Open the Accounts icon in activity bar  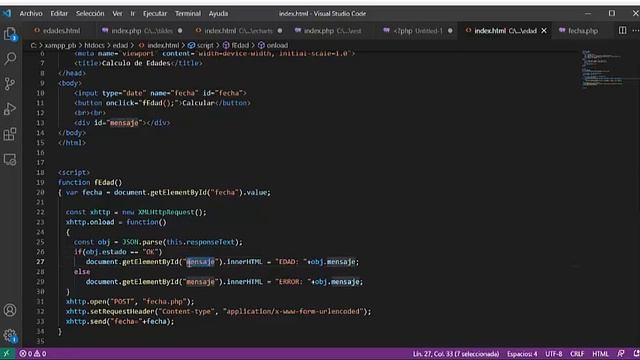10,310
